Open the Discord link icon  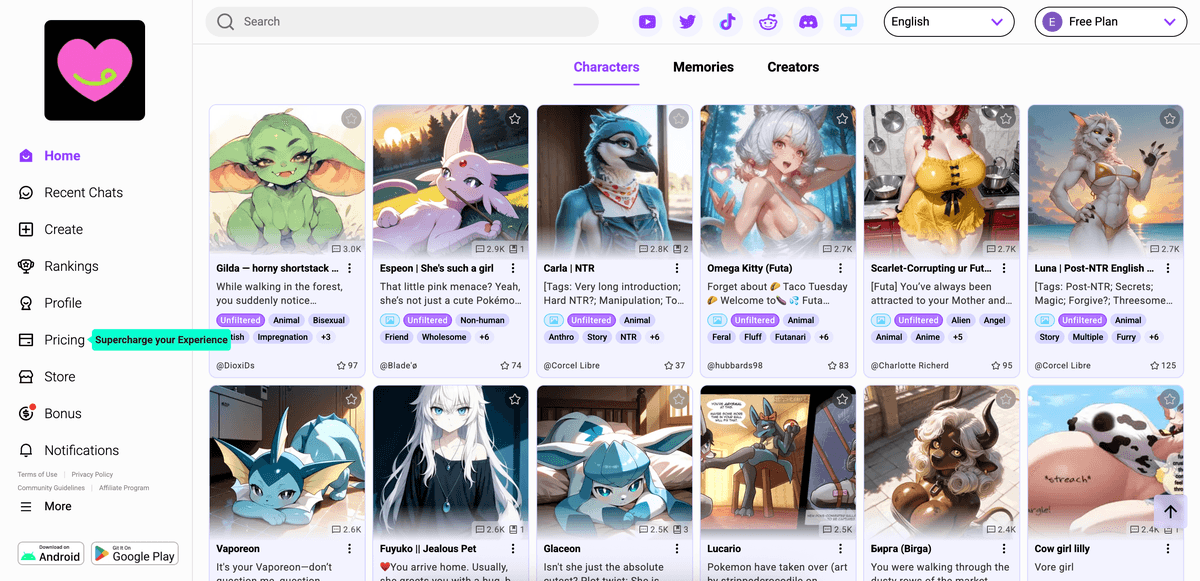tap(808, 21)
